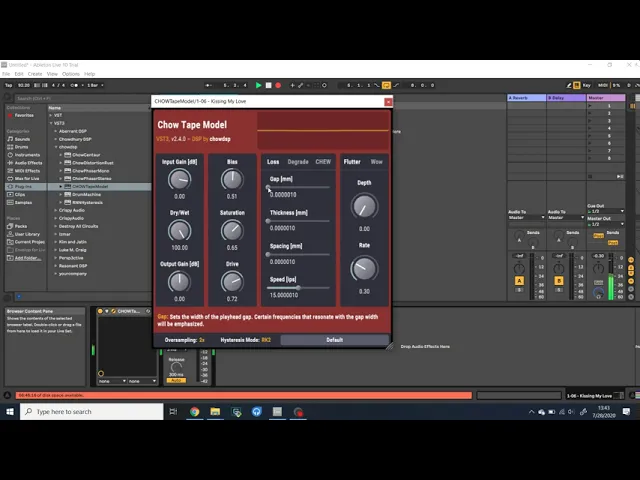Viewport: 640px width, 480px height.
Task: Open the Create menu
Action: pyautogui.click(x=35, y=74)
